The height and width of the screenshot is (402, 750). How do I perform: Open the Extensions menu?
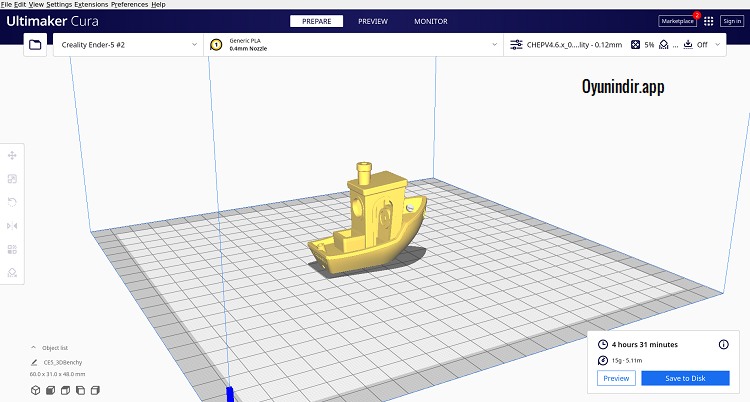coord(91,4)
